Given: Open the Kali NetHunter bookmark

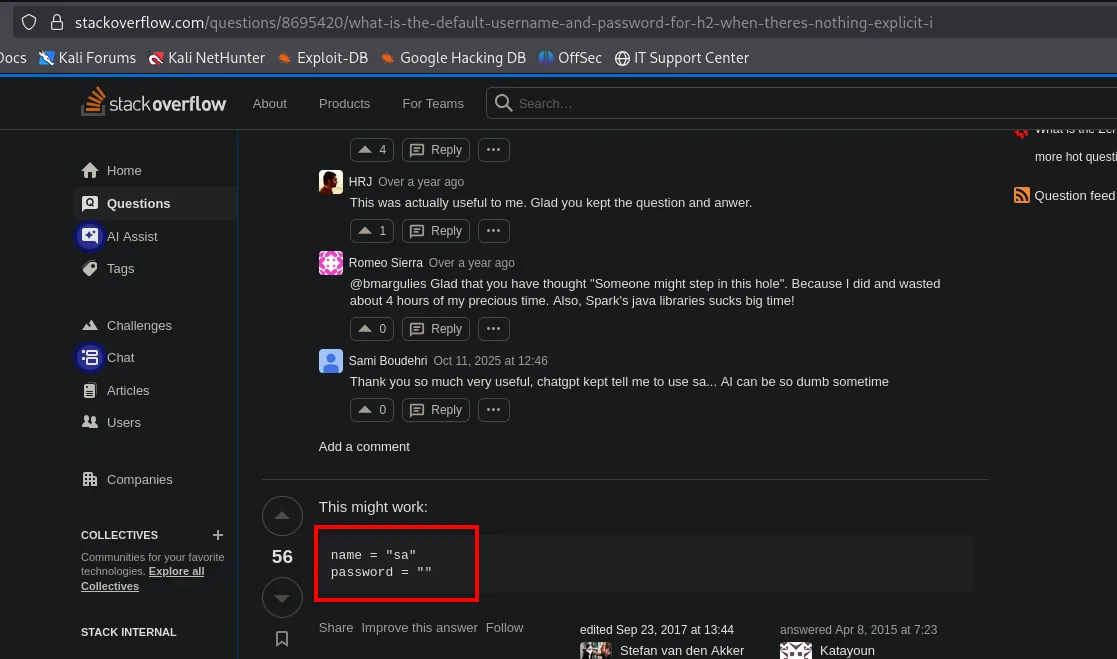Looking at the screenshot, I should (x=207, y=58).
